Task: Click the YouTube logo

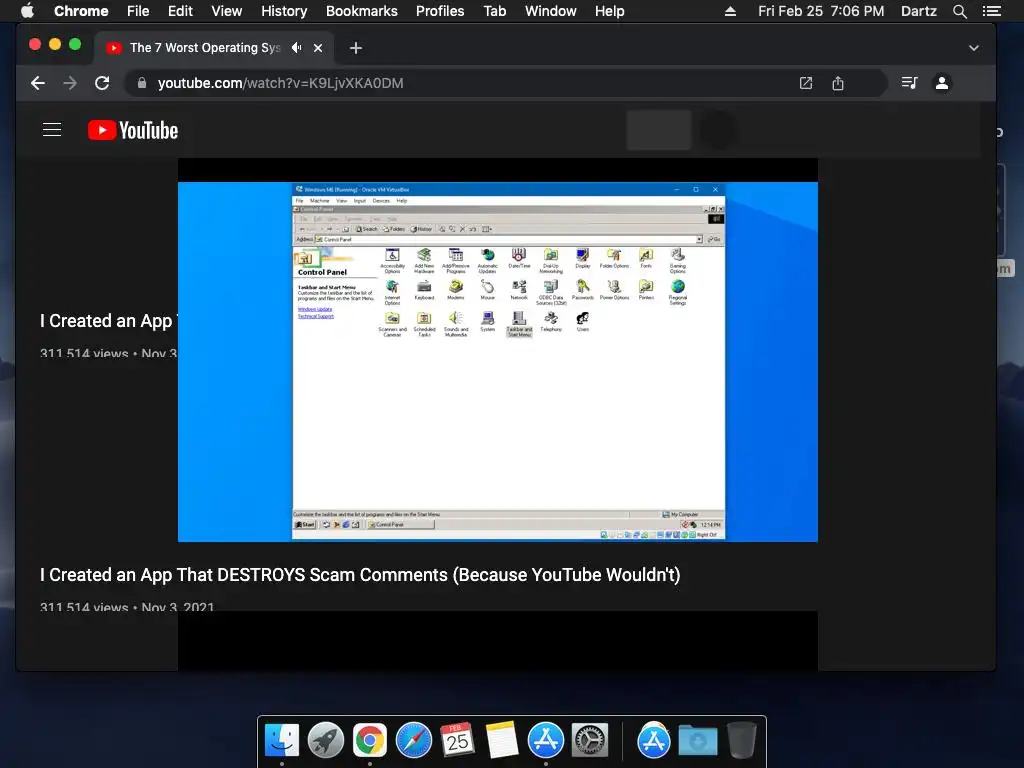Action: pos(133,130)
